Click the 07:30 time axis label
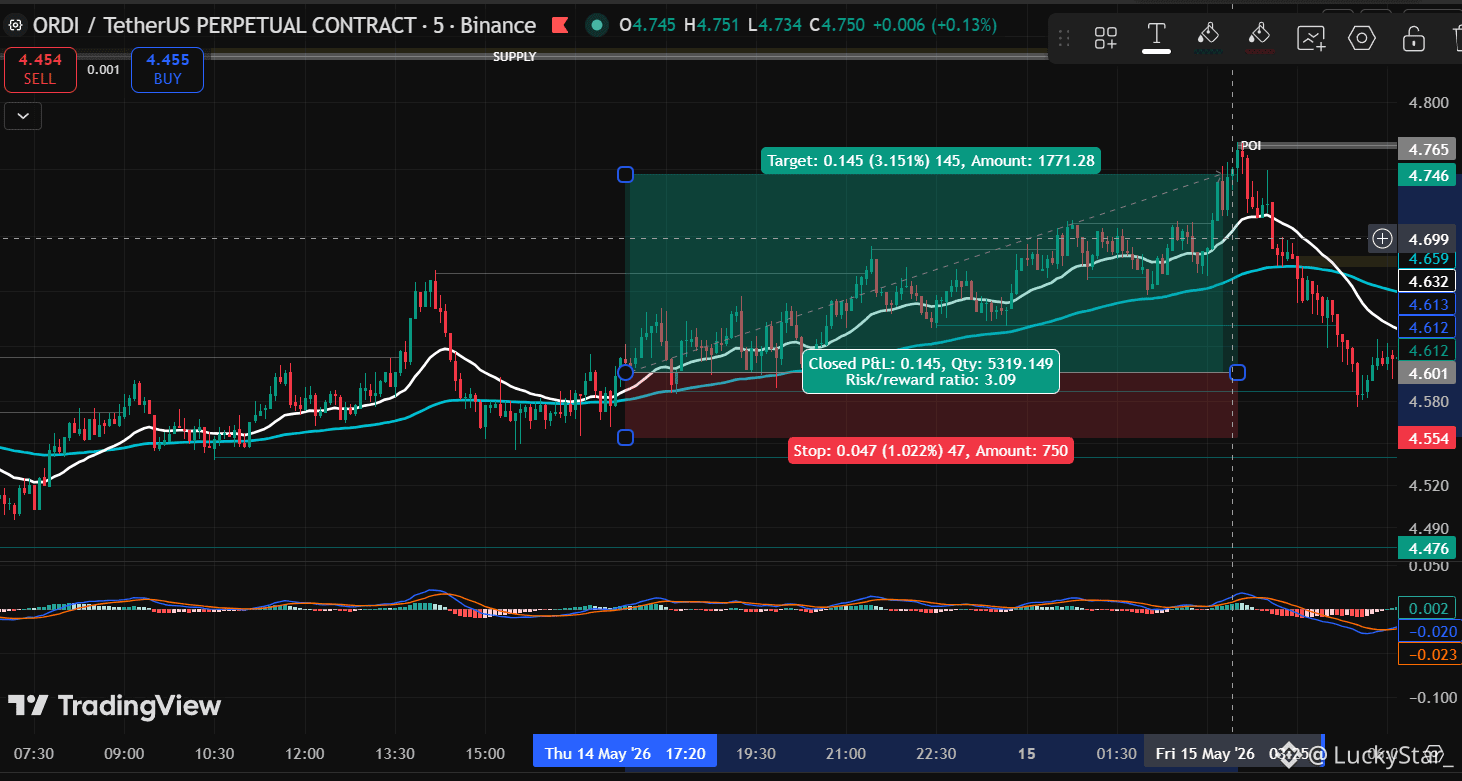 pyautogui.click(x=34, y=753)
